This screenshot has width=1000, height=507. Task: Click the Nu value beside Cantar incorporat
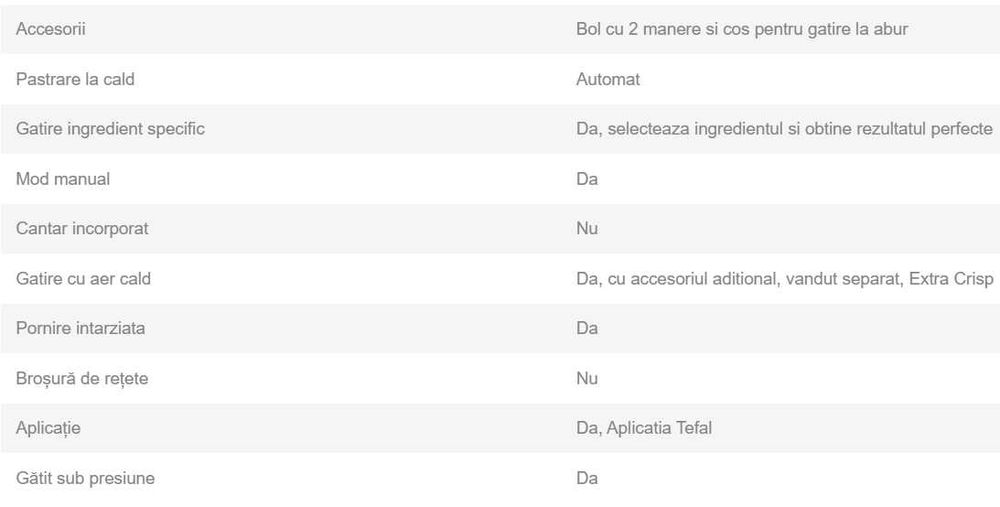pos(587,228)
